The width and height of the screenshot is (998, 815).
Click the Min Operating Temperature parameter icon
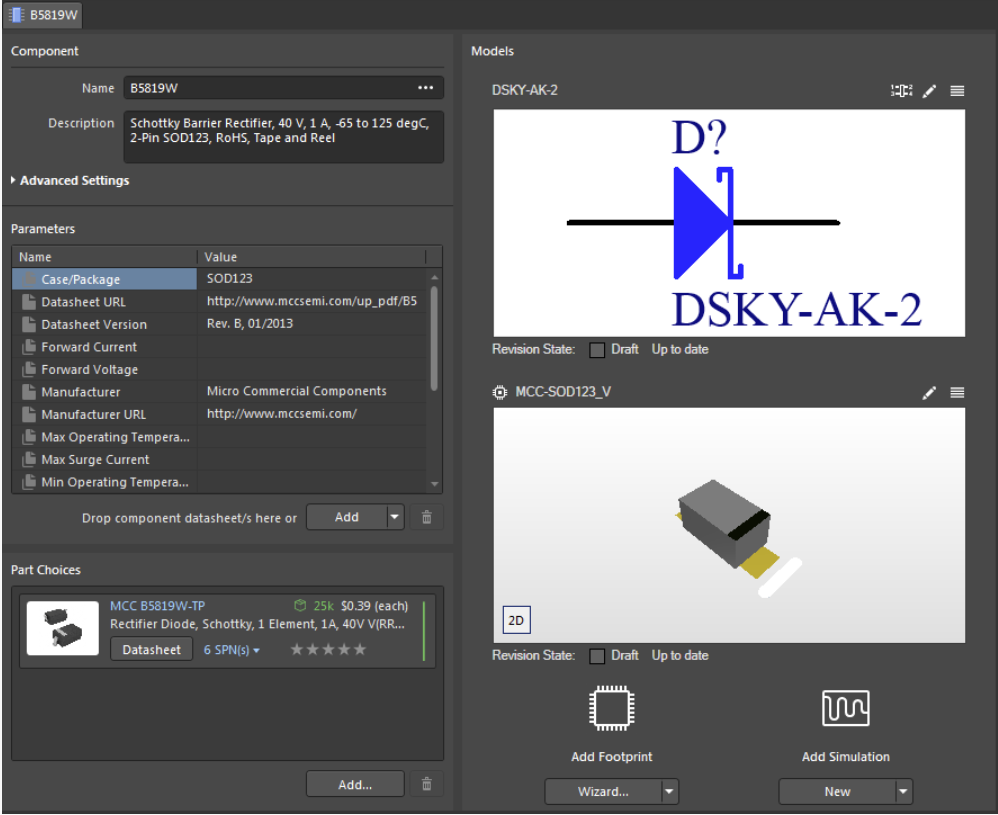pyautogui.click(x=29, y=482)
